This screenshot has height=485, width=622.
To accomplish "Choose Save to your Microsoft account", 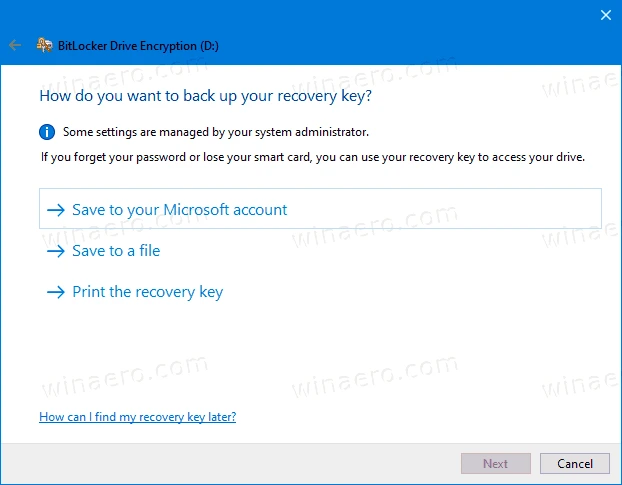I will 179,210.
